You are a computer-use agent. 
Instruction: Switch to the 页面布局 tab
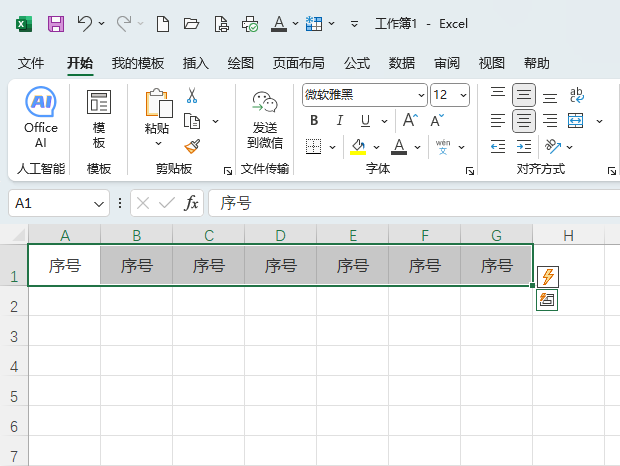click(x=299, y=63)
